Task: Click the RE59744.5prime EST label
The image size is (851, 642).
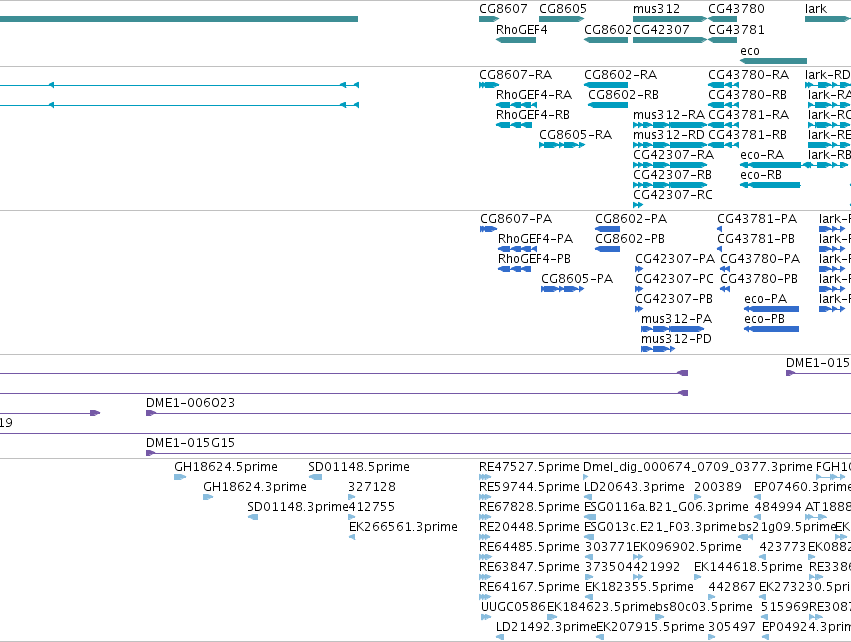Action: coord(529,487)
